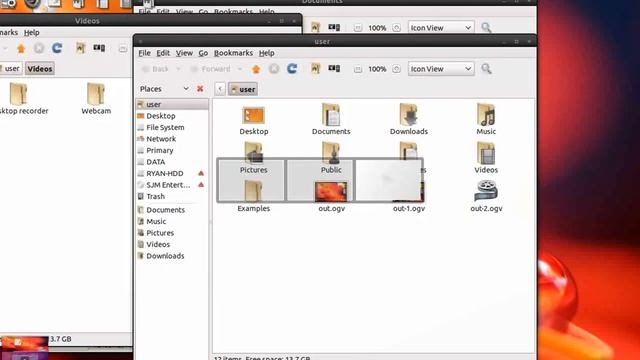Zoom in in the user window
This screenshot has width=640, height=360.
pos(396,69)
